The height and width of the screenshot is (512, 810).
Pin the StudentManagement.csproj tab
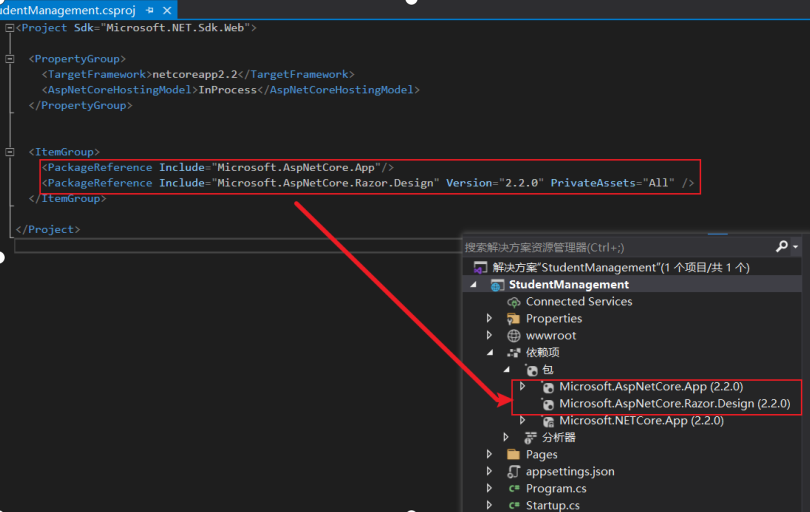[150, 10]
